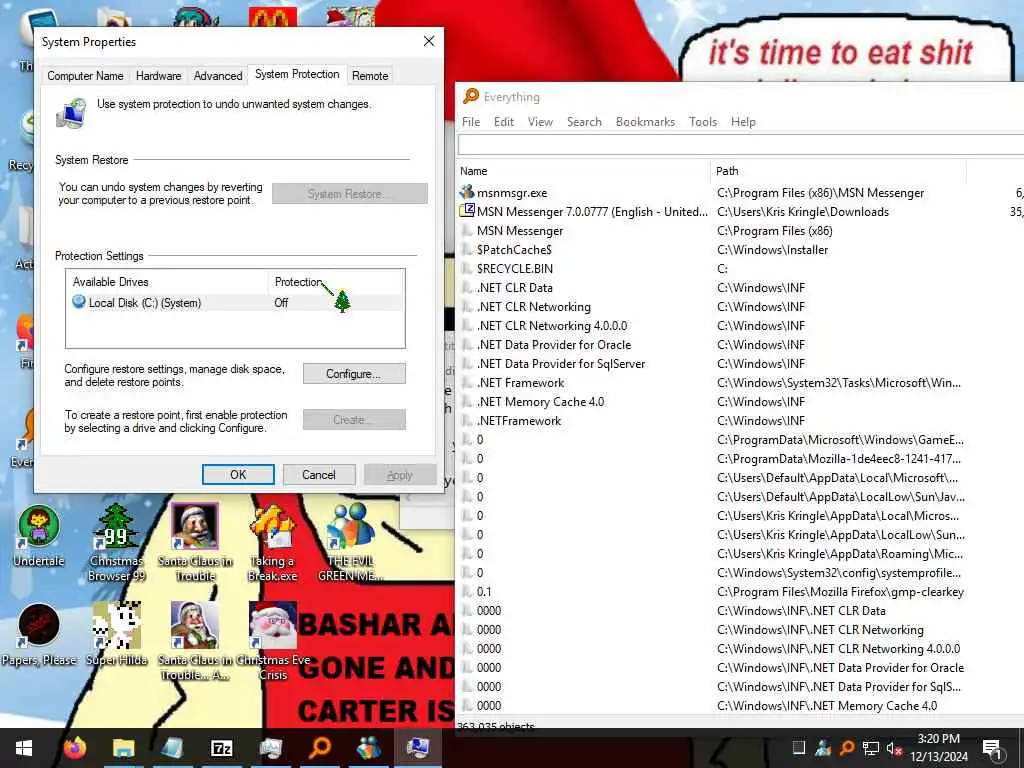This screenshot has height=768, width=1024.
Task: Click path C:\Program Files\Mozilla Firefox\gmp-clearkey
Action: point(840,592)
